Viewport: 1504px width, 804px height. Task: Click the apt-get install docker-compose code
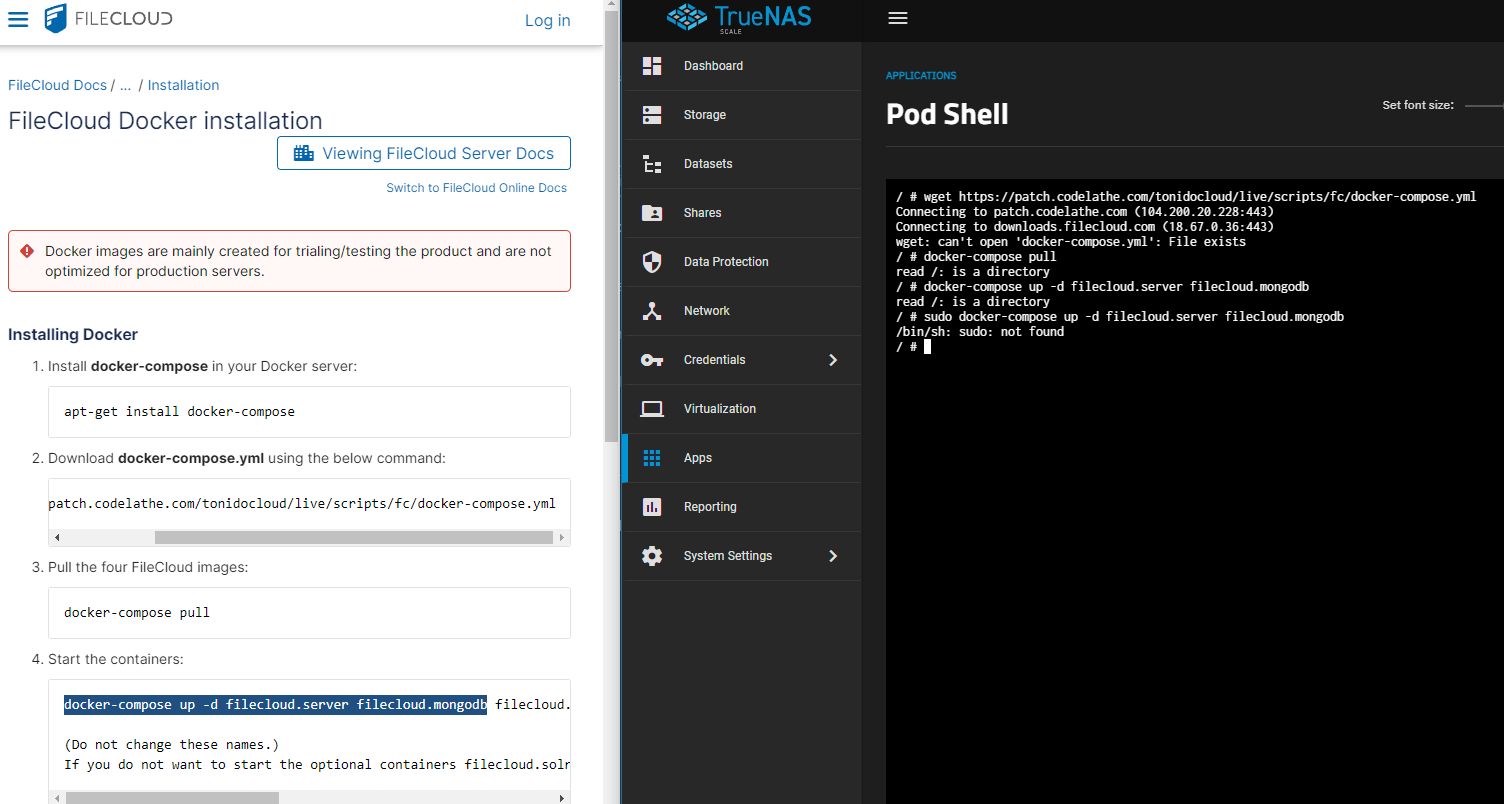[x=179, y=411]
